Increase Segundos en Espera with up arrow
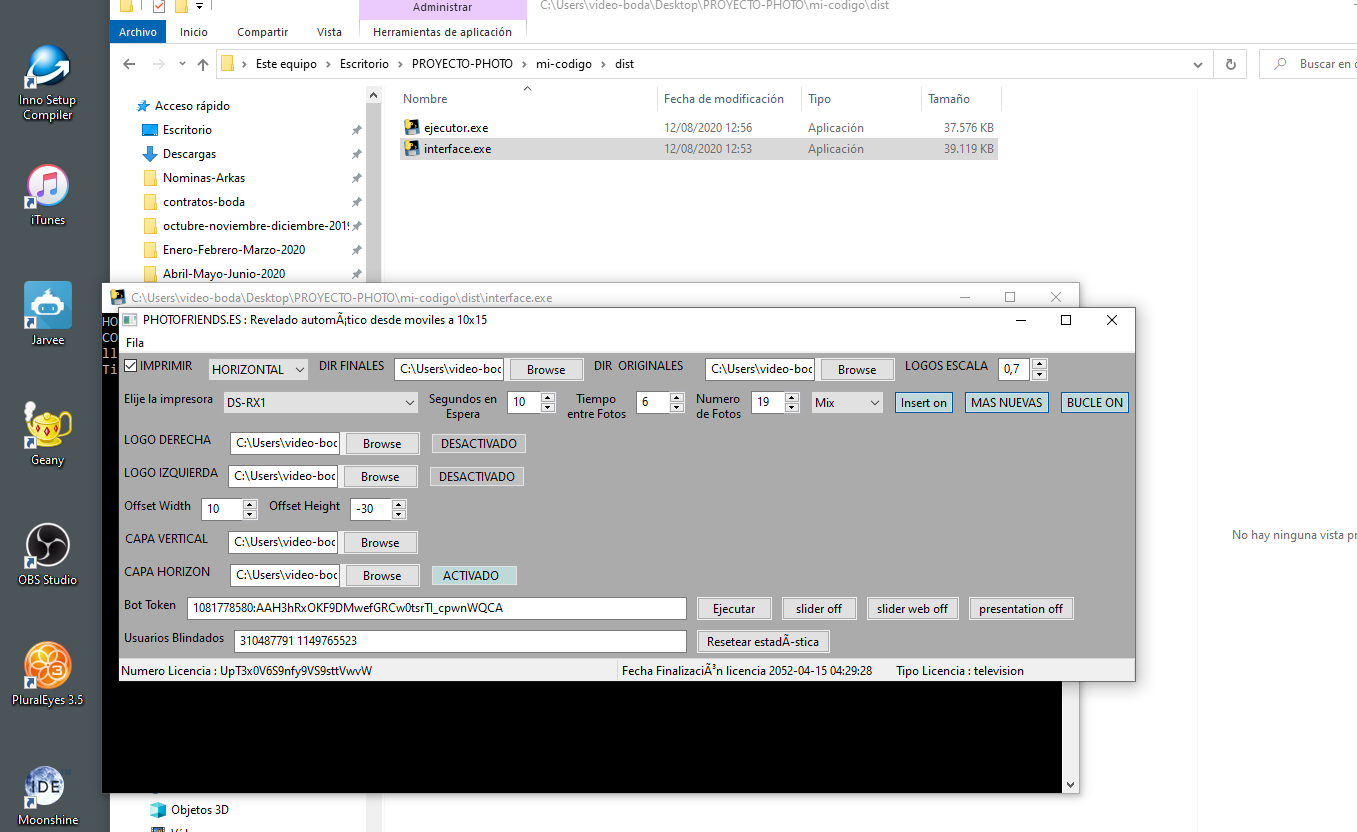Image resolution: width=1357 pixels, height=832 pixels. [x=546, y=397]
